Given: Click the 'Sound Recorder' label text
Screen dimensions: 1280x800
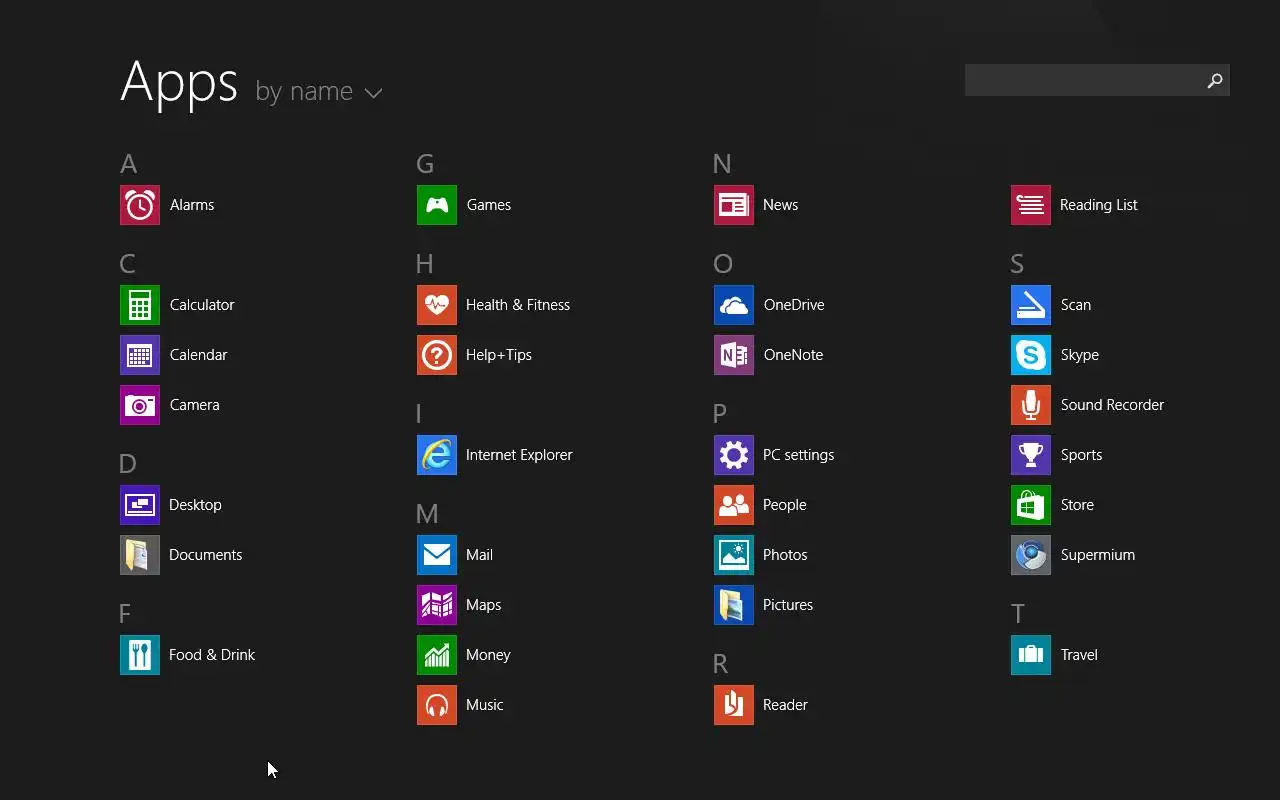Looking at the screenshot, I should point(1112,405).
